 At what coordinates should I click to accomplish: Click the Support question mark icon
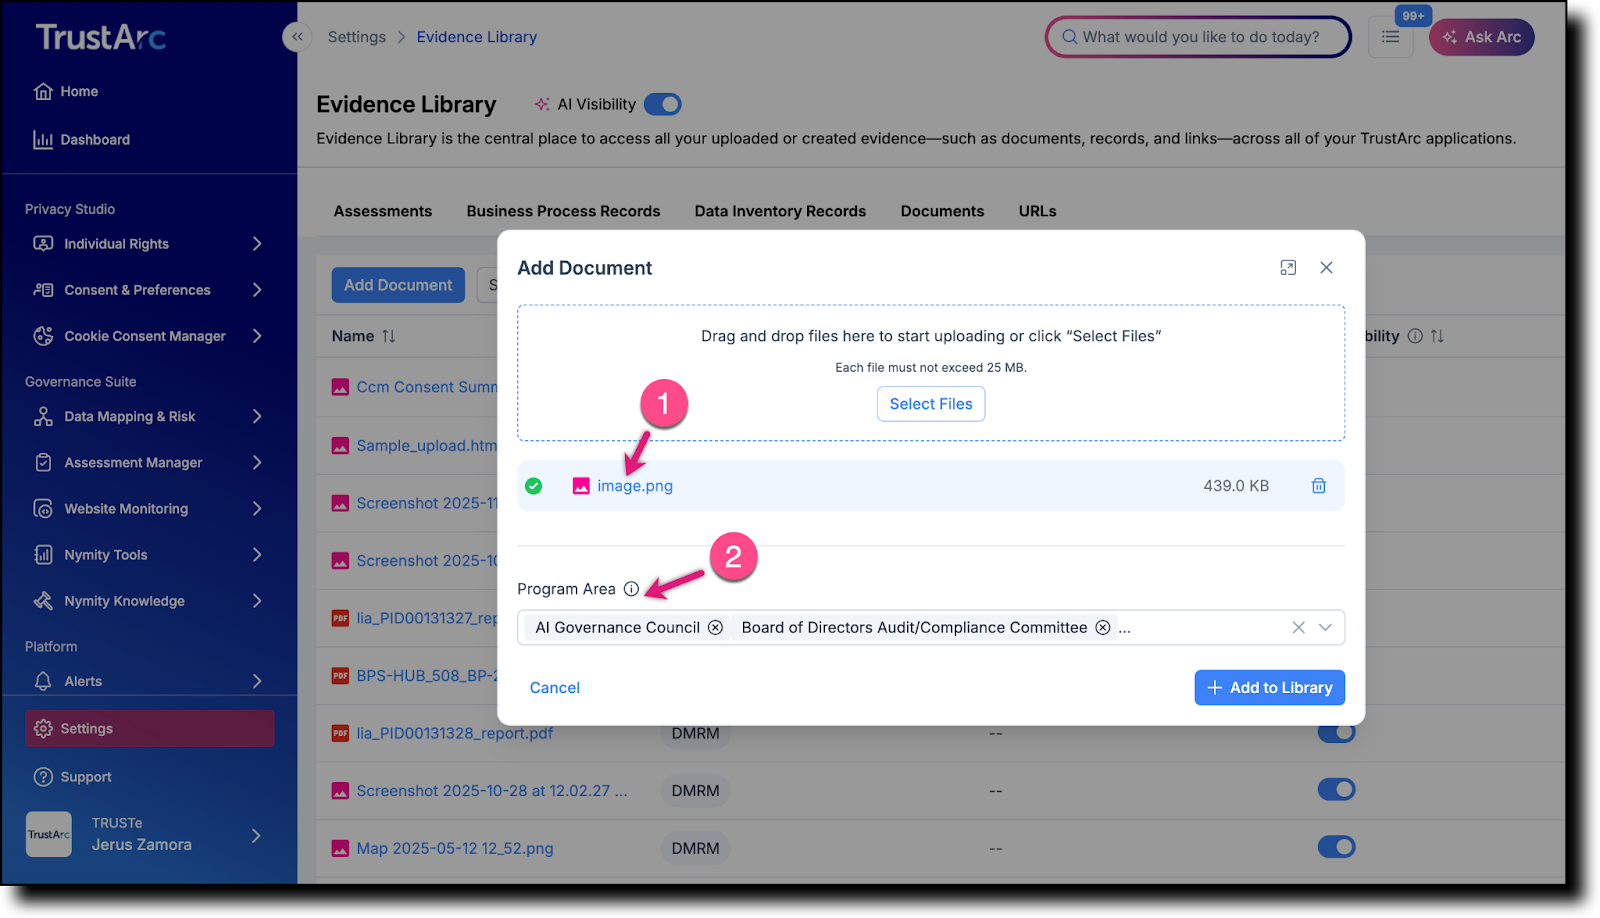pyautogui.click(x=43, y=777)
